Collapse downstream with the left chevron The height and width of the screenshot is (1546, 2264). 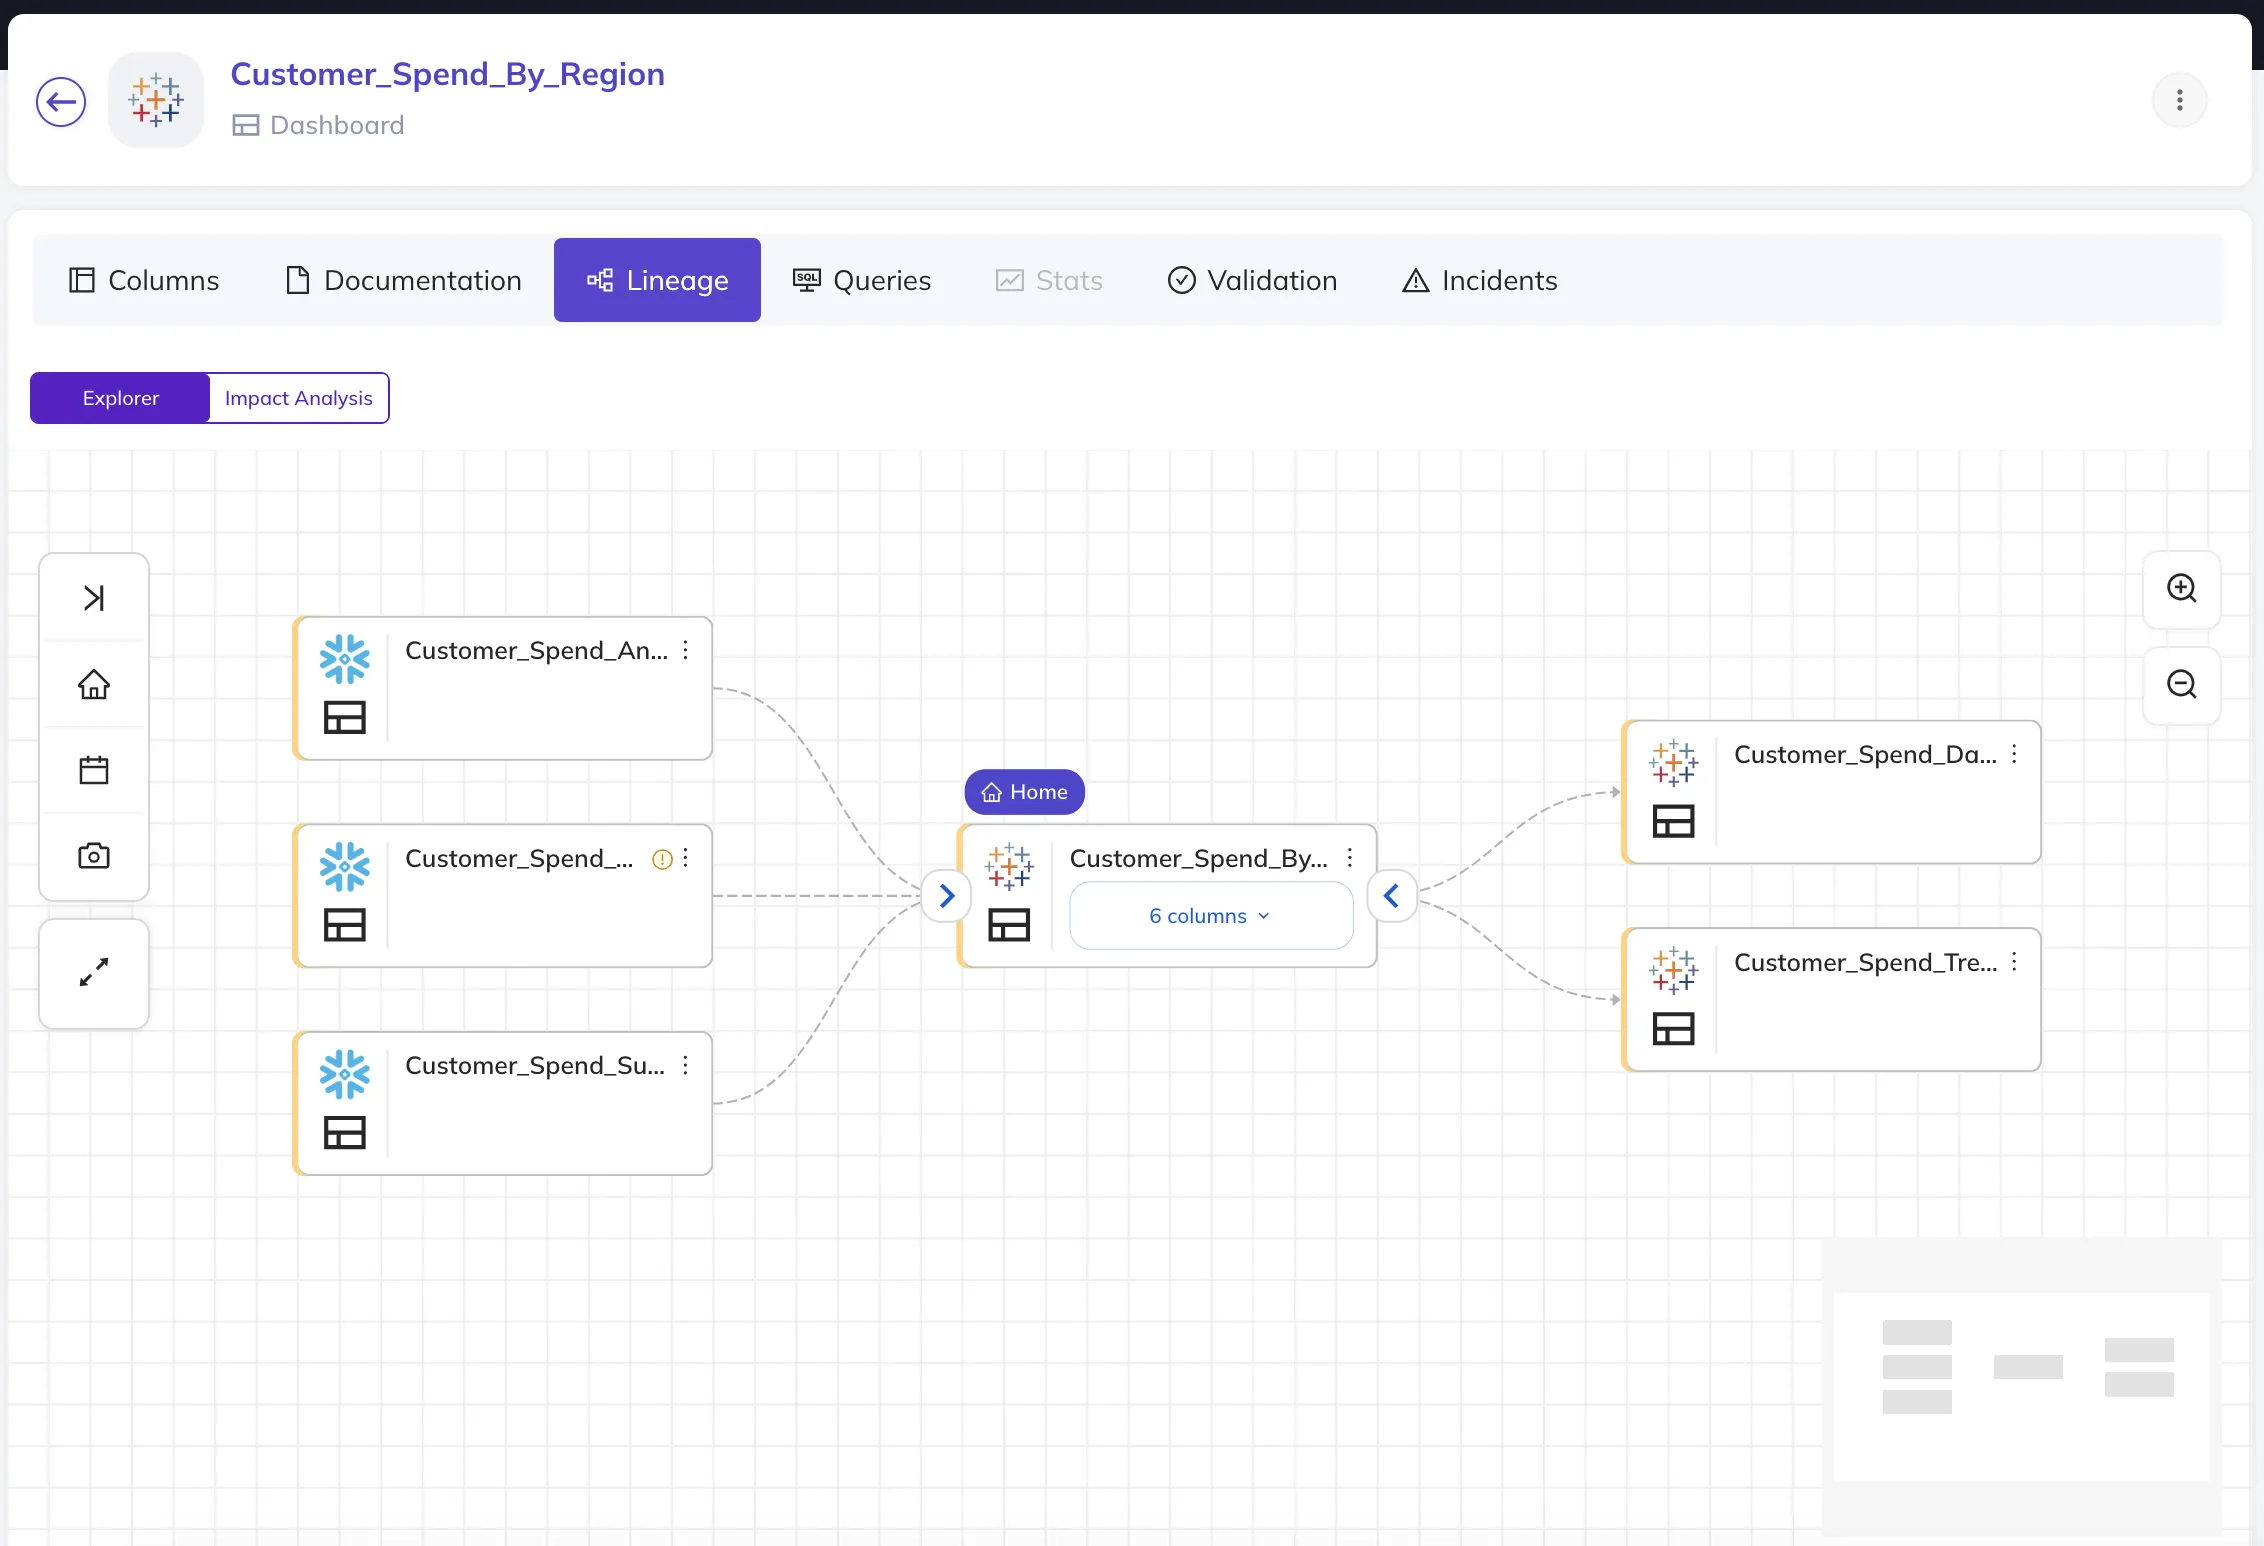1391,896
